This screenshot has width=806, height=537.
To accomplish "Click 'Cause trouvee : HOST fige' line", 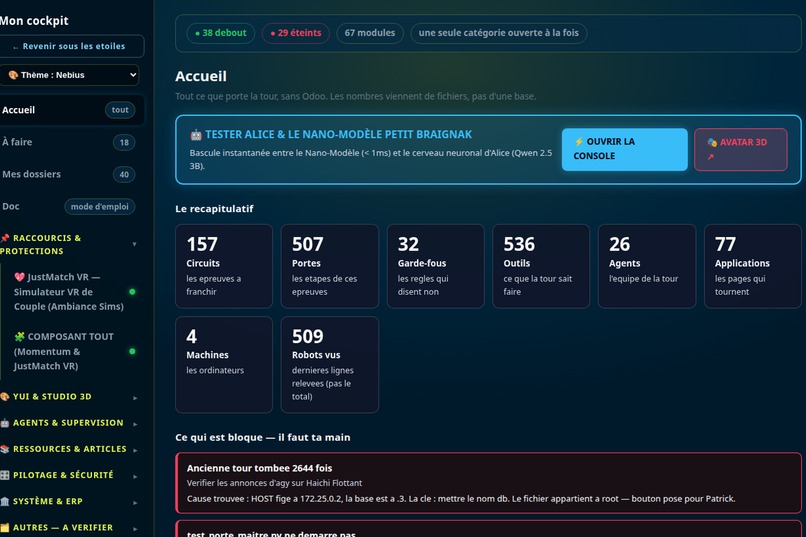I will pos(461,498).
